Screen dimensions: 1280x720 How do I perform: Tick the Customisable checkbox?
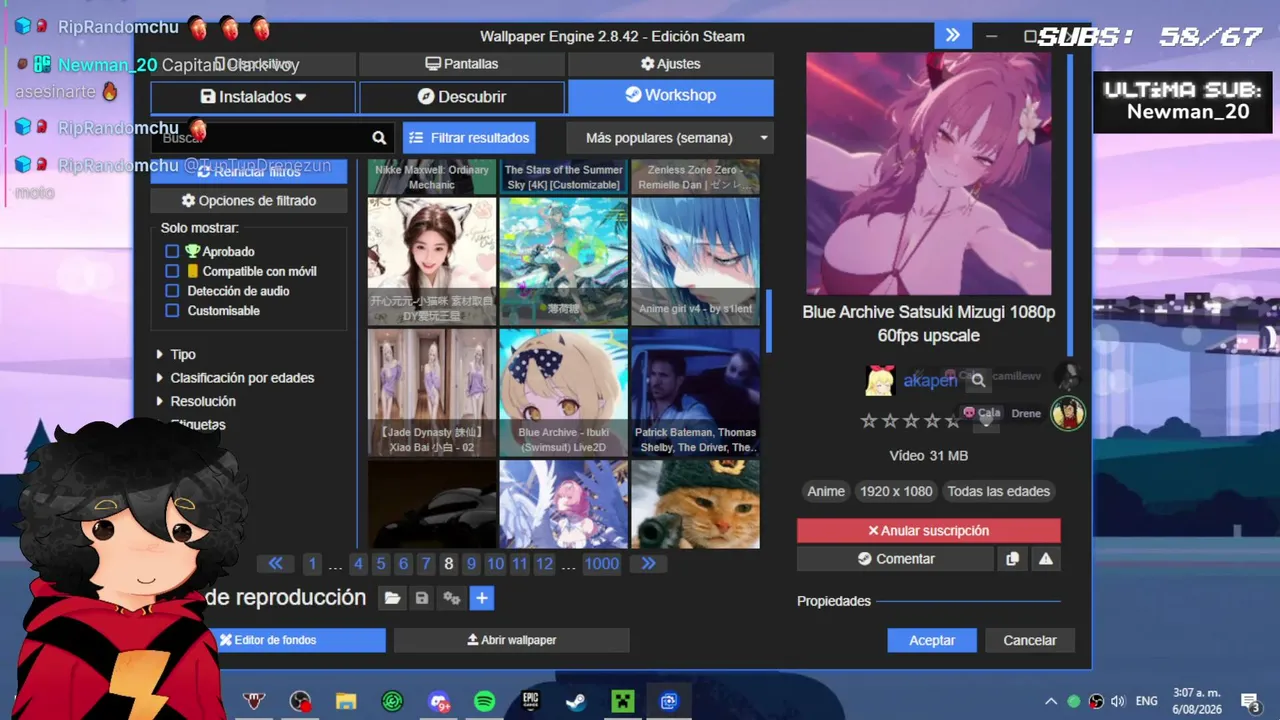[172, 311]
